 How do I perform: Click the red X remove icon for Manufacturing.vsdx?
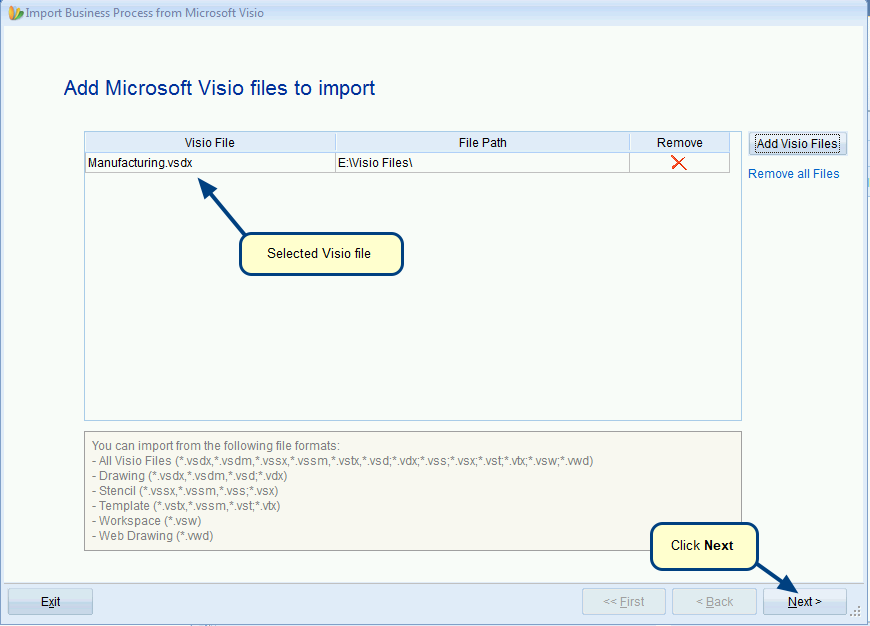point(679,163)
